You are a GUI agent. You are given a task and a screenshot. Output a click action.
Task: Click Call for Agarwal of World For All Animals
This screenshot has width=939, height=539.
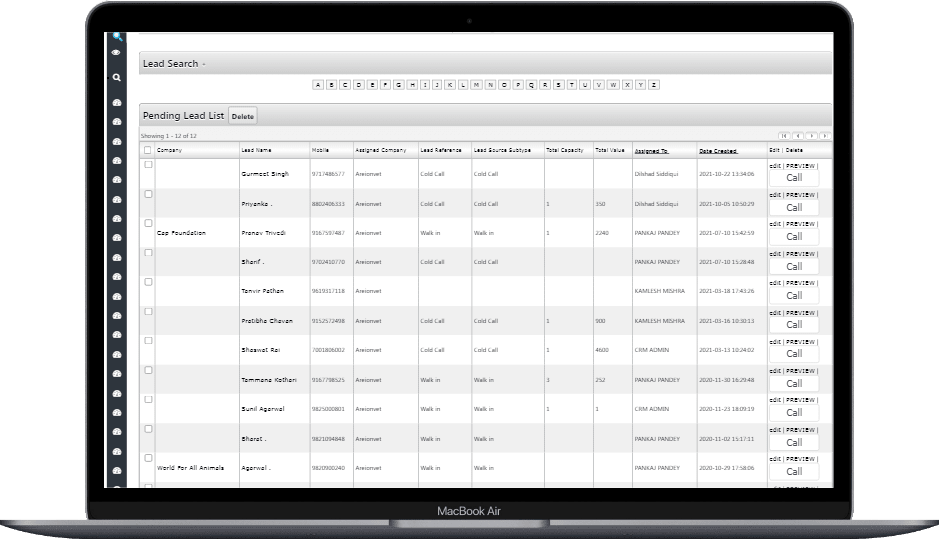(x=794, y=472)
